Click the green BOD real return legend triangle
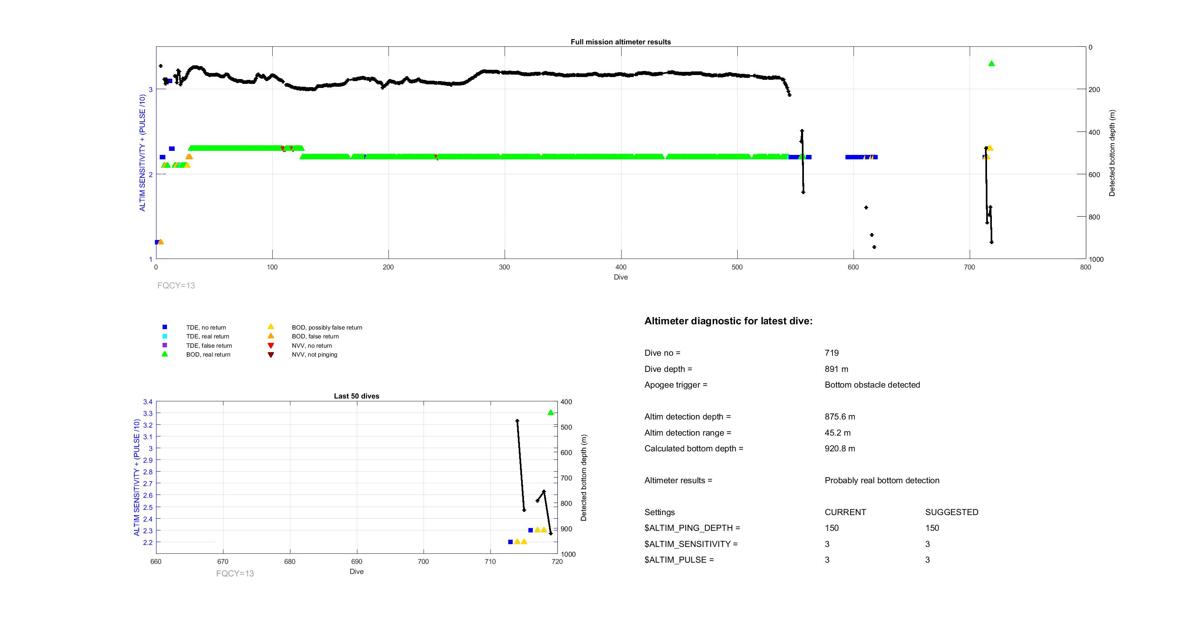This screenshot has height=622, width=1200. click(165, 354)
